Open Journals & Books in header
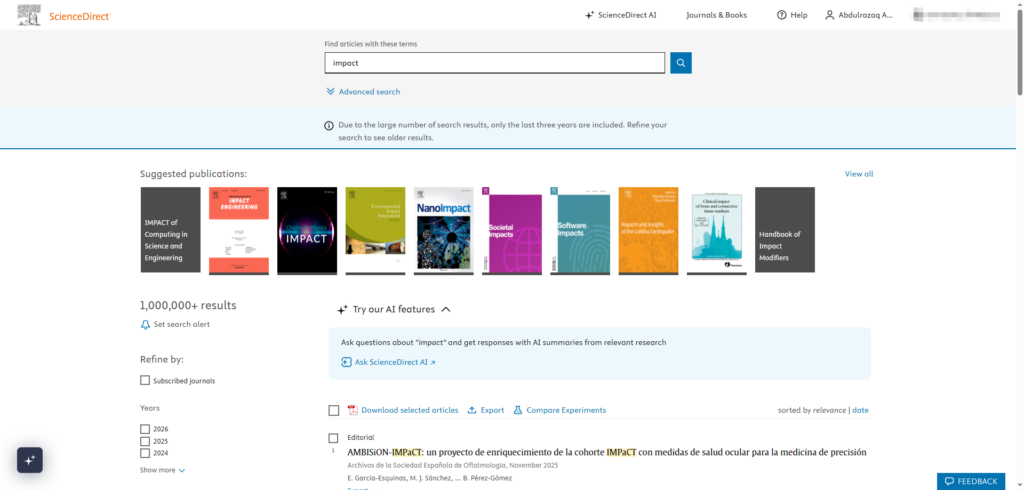This screenshot has height=490, width=1024. 716,15
